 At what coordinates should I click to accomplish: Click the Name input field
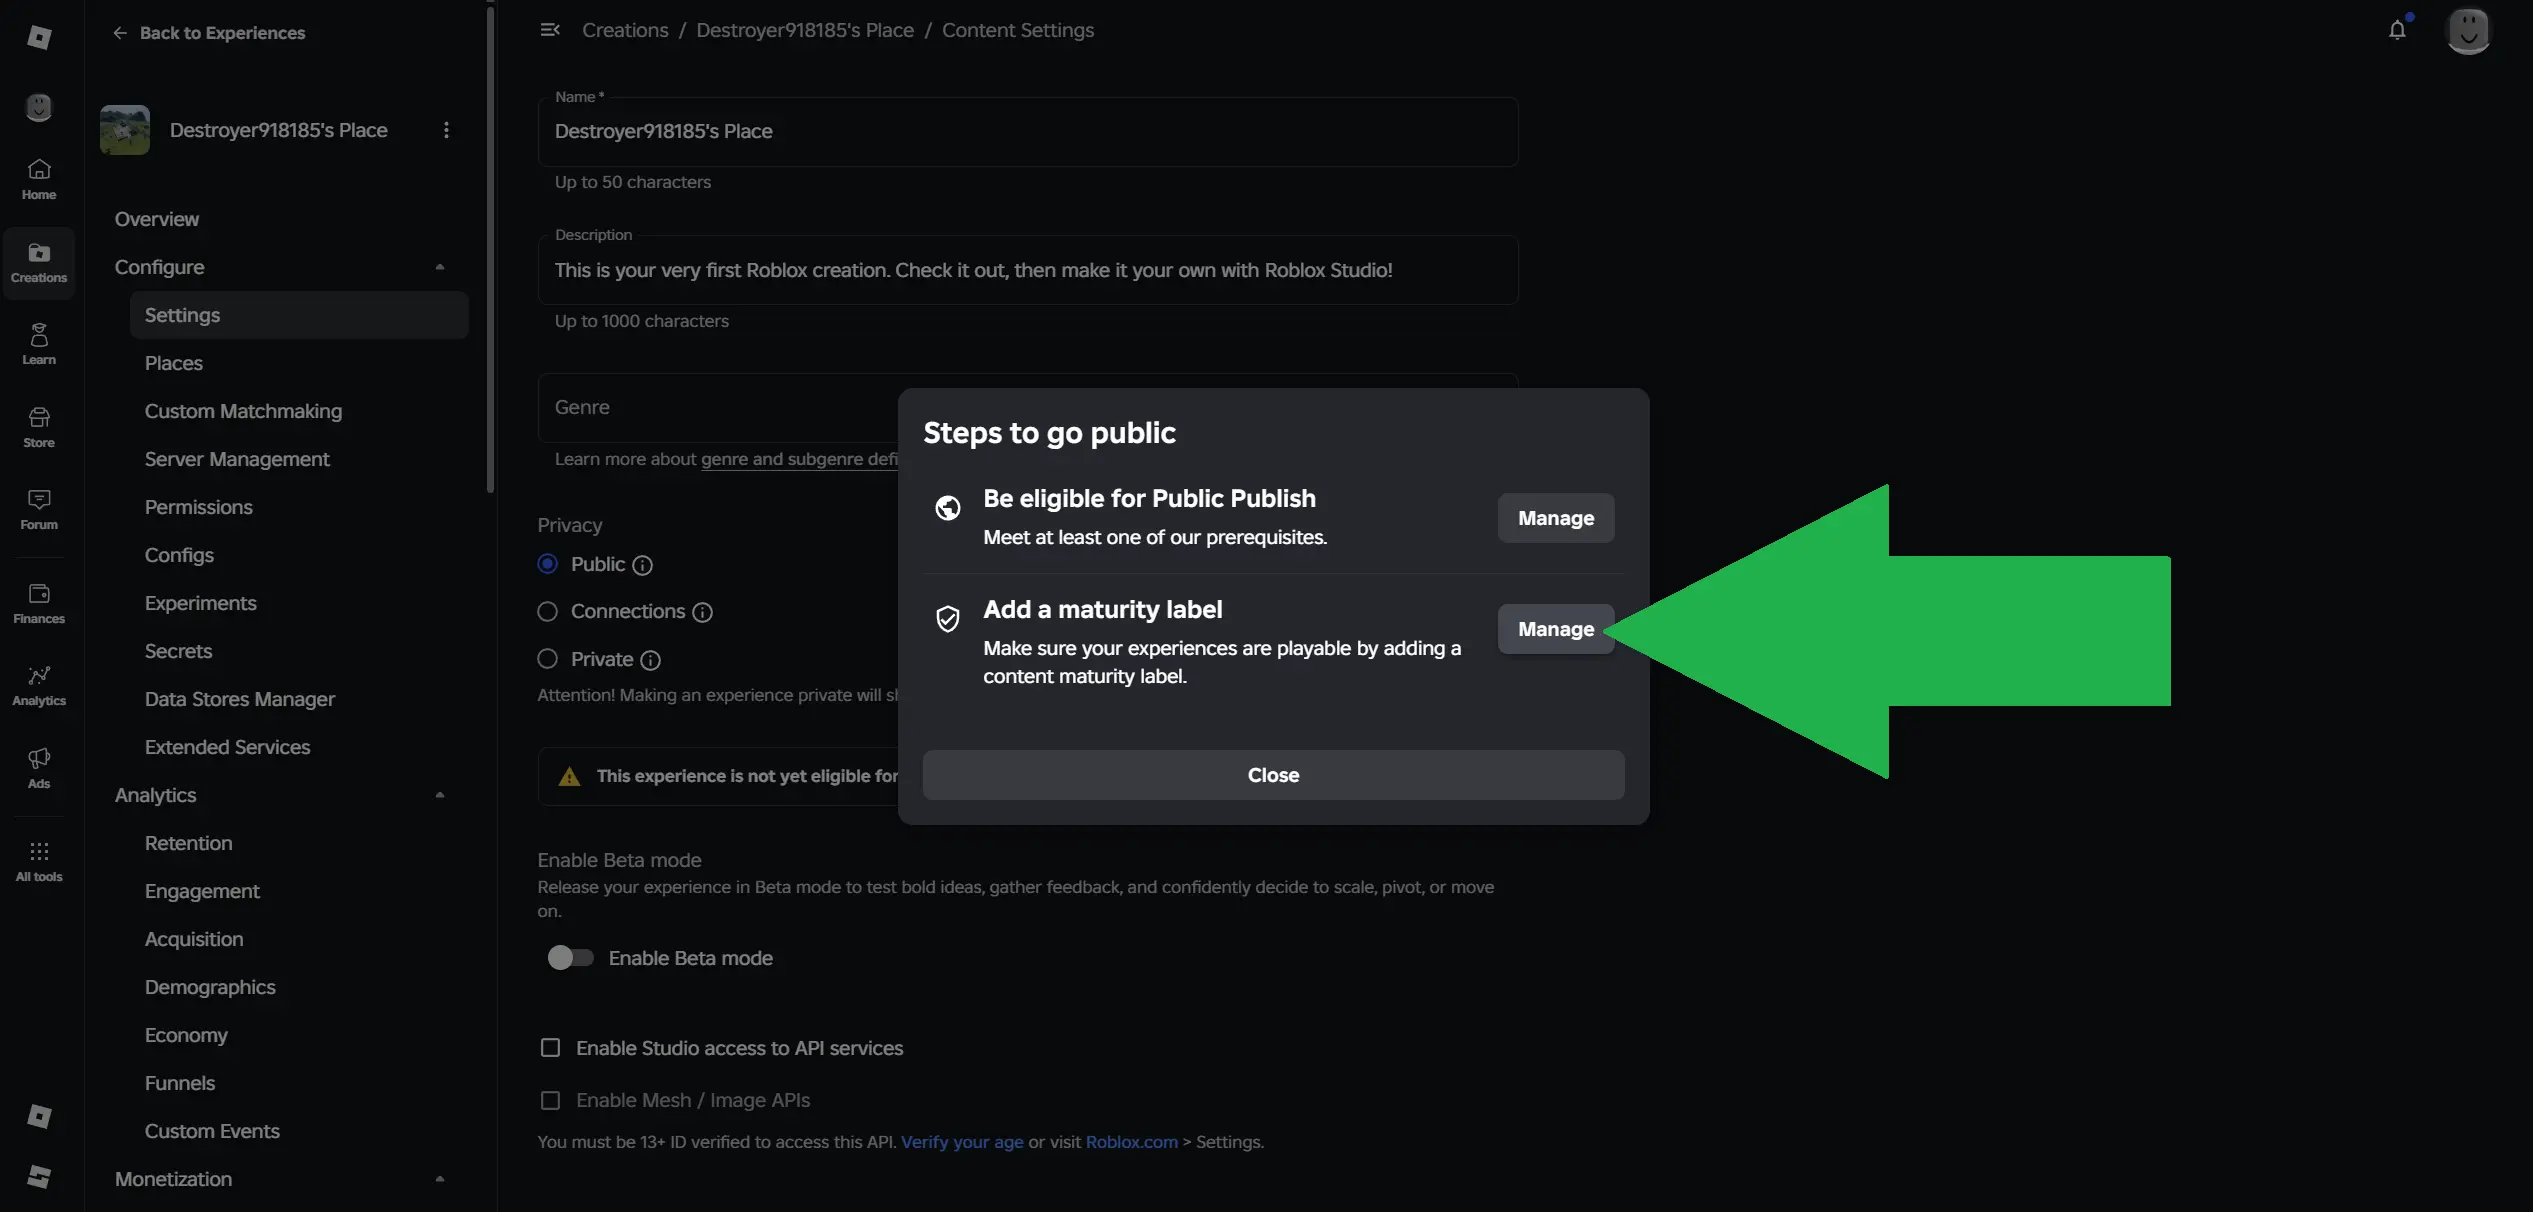tap(1028, 132)
